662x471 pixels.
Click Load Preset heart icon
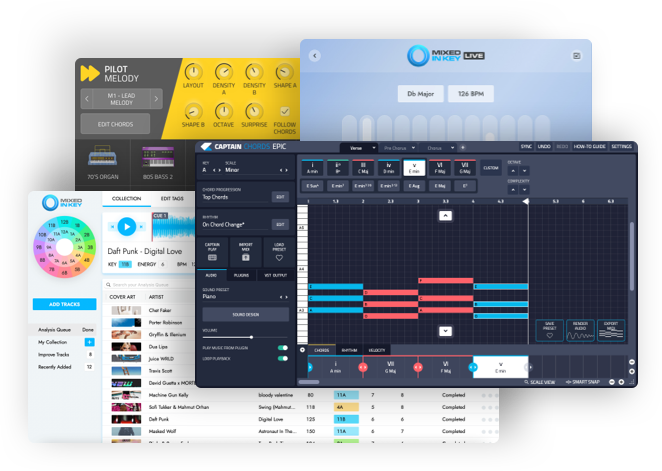[x=279, y=257]
